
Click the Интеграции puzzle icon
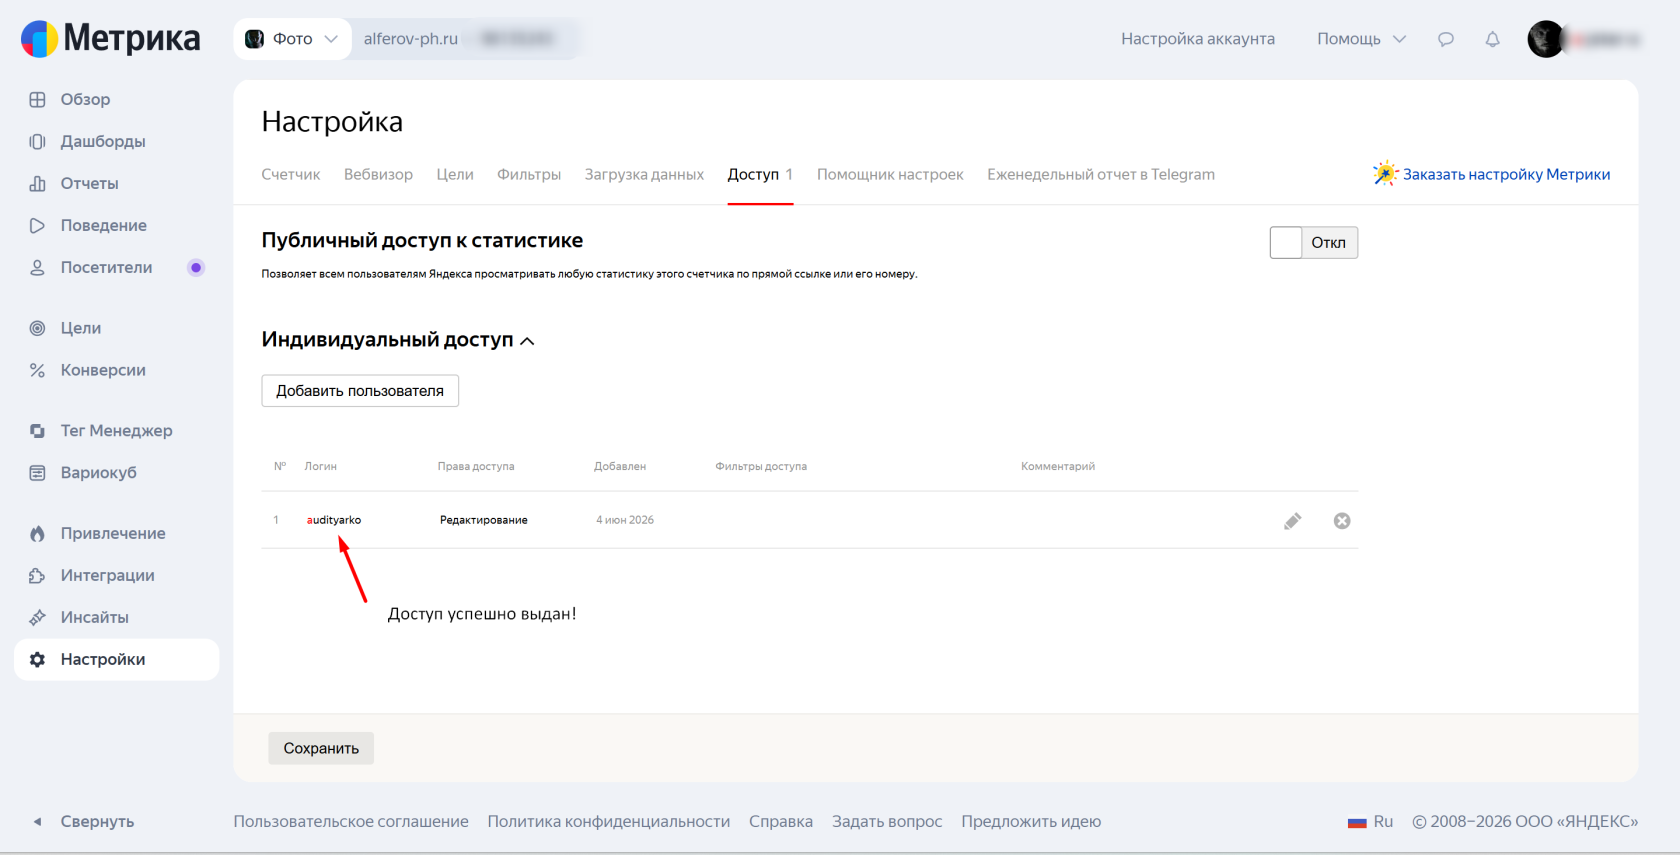(37, 576)
